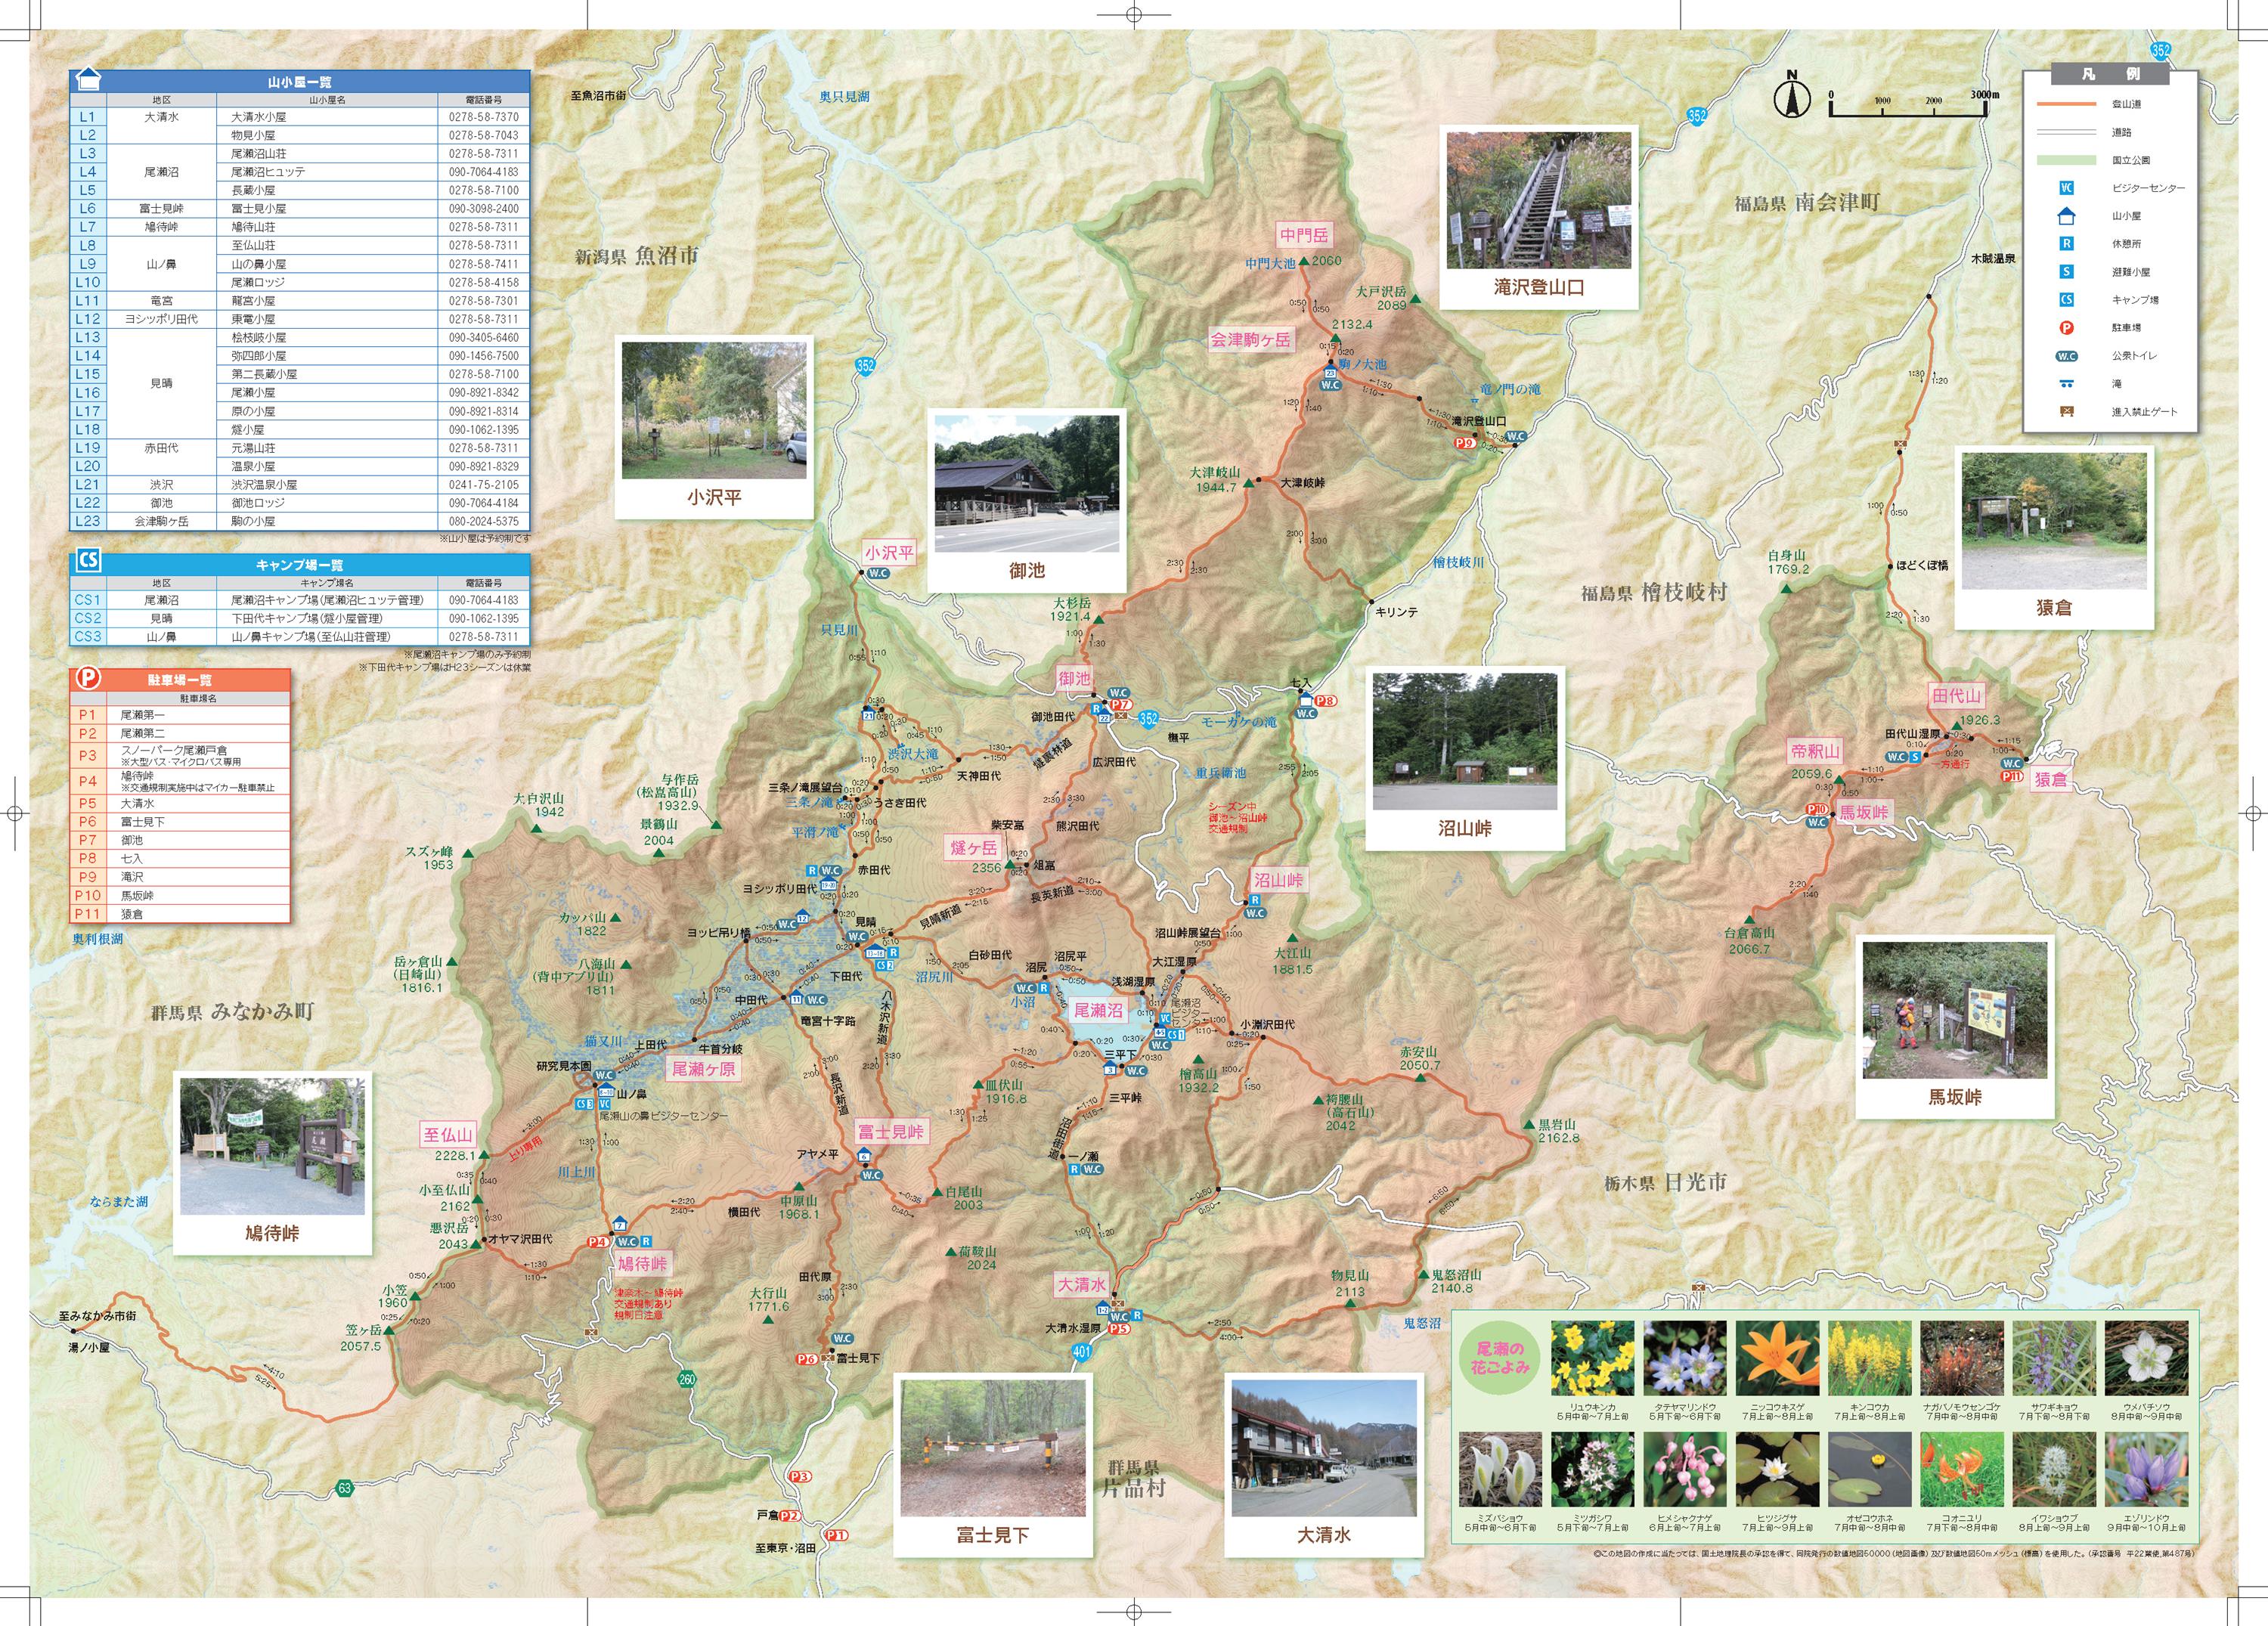Click the 山小屋 house icon in the legend
2268x1626 pixels.
(x=2066, y=215)
